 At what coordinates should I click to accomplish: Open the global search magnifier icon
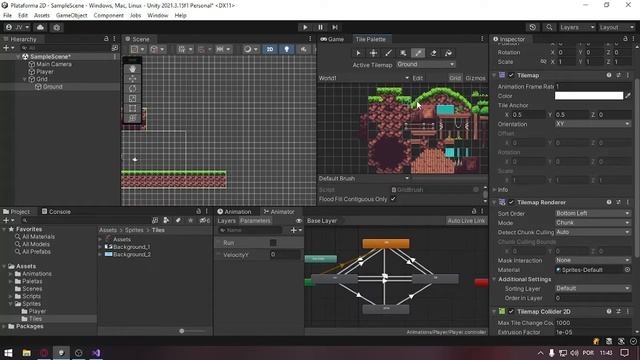pos(549,27)
